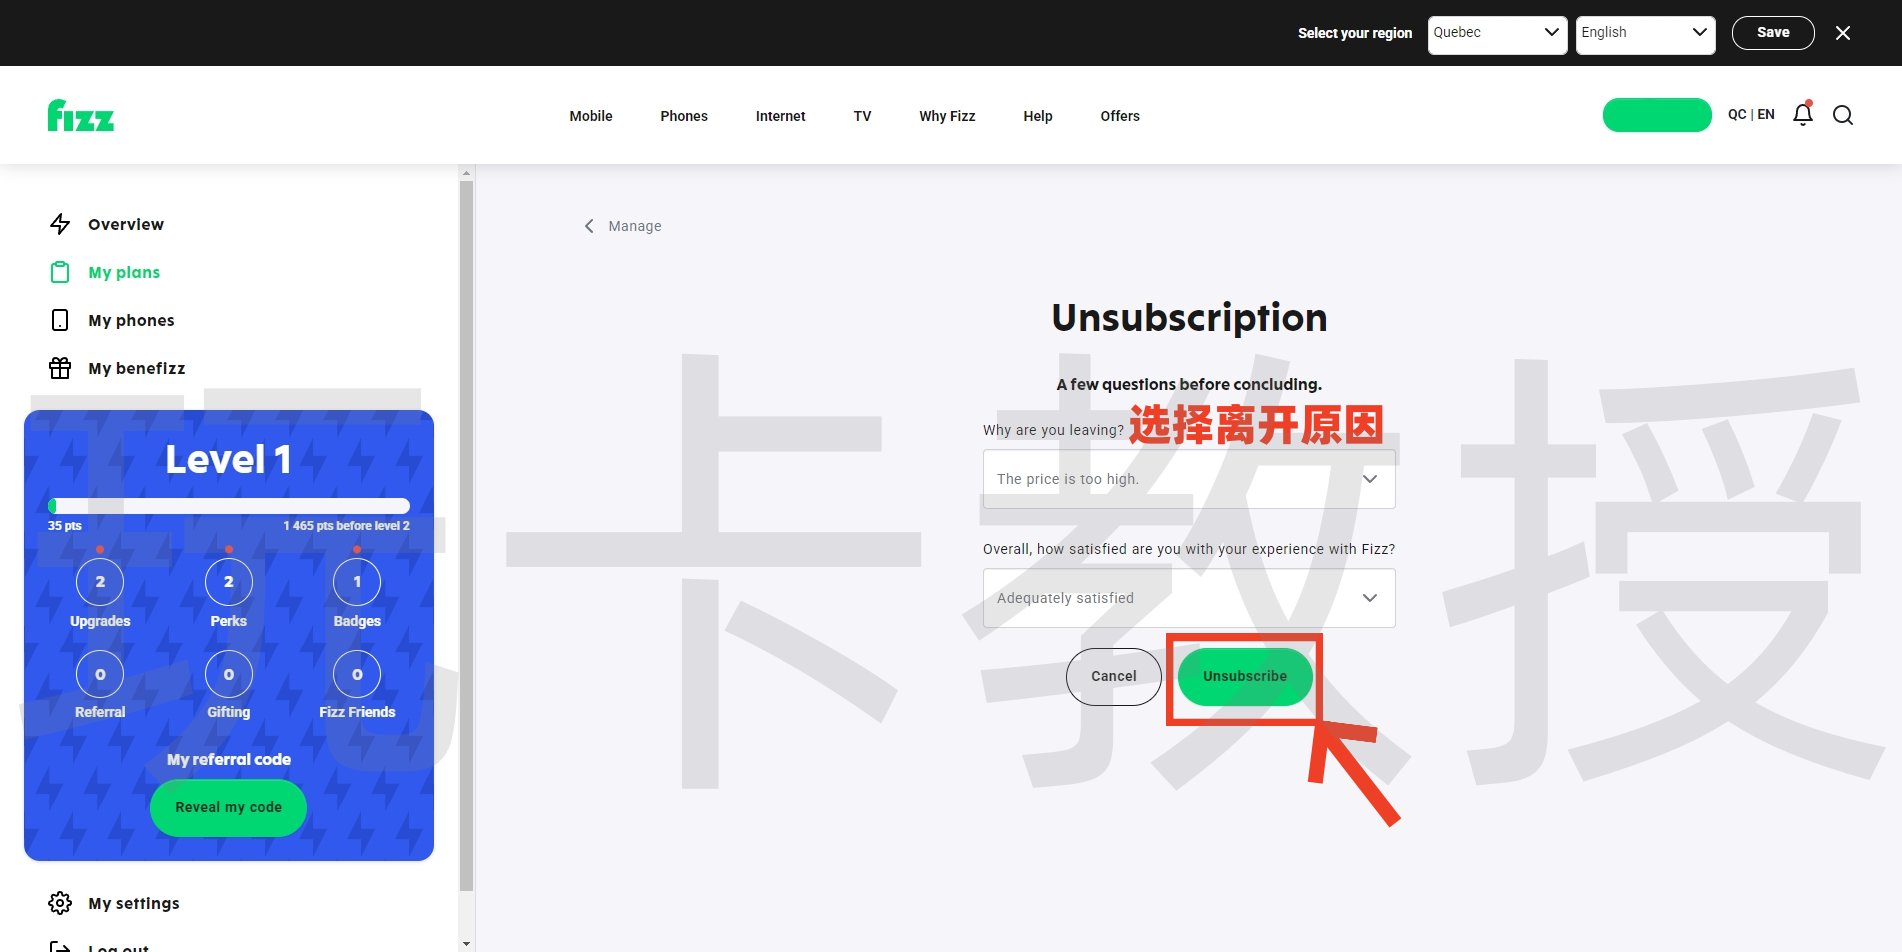Expand the satisfaction level dropdown

point(1188,597)
